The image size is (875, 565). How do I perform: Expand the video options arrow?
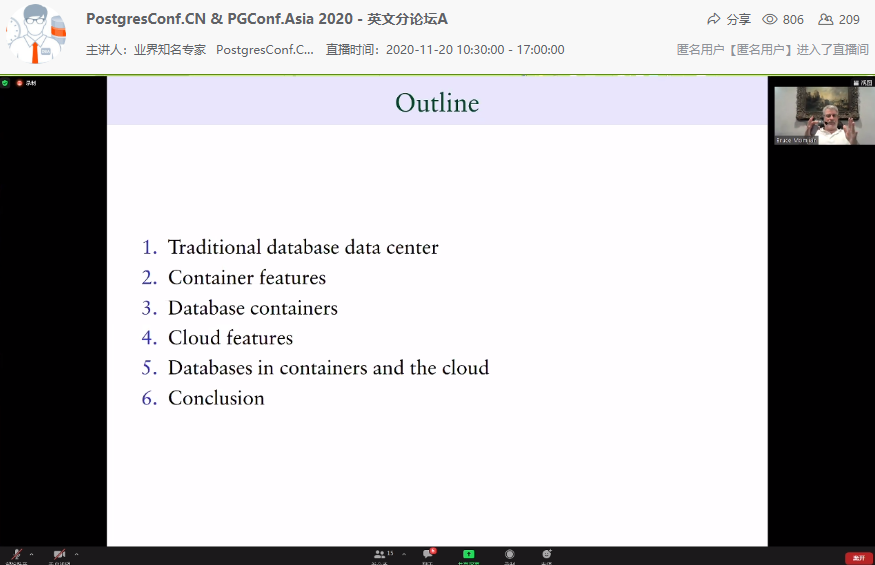click(76, 554)
